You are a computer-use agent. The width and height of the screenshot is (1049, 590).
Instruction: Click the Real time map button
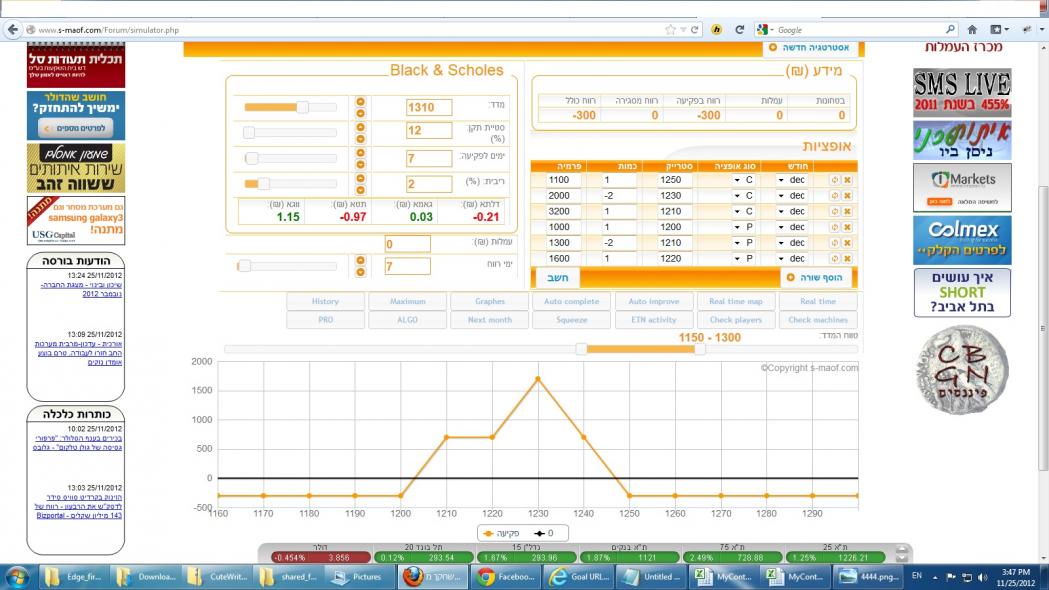(x=735, y=301)
